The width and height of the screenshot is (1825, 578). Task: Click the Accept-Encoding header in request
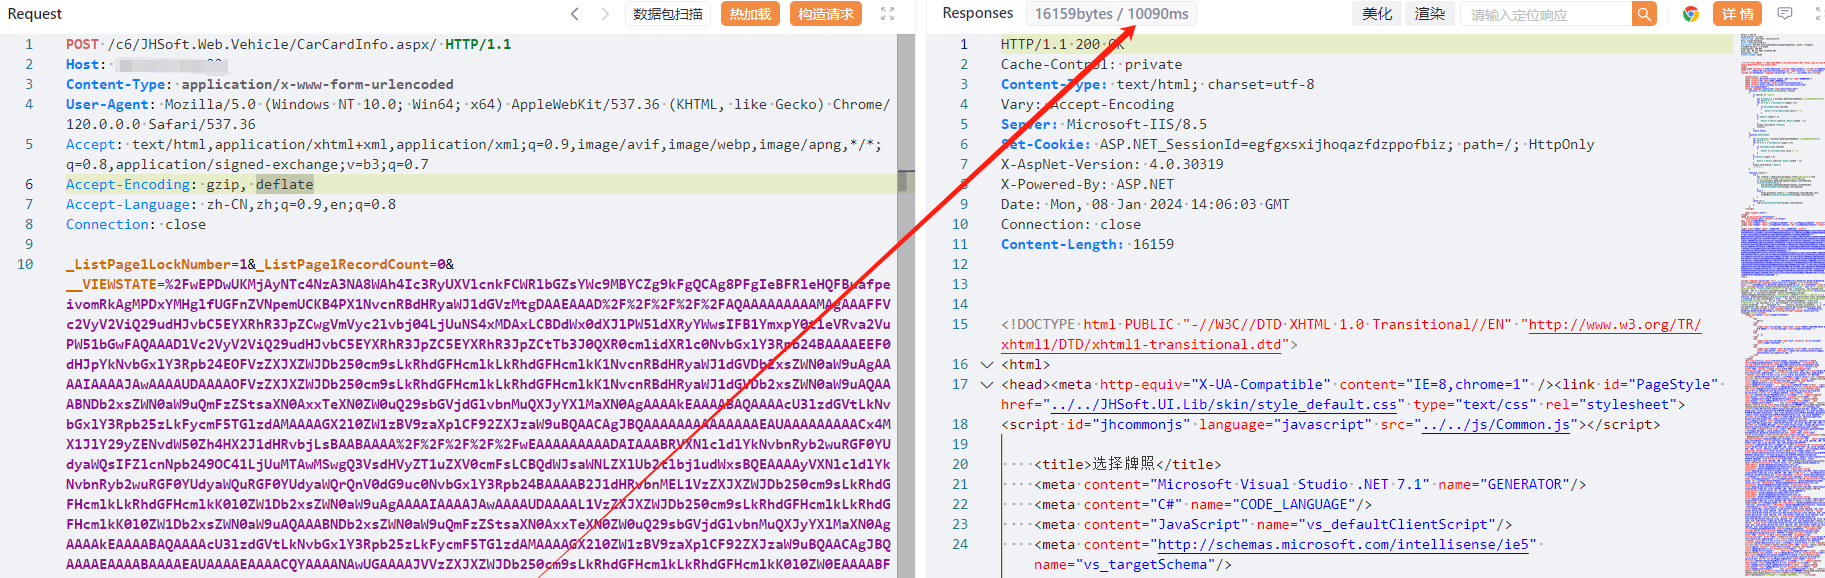(190, 185)
